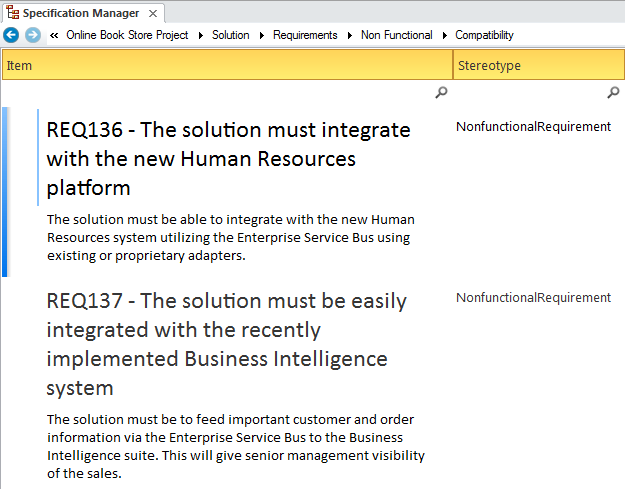Click the Item column search magnifier icon
Viewport: 625px width, 489px height.
click(x=442, y=93)
